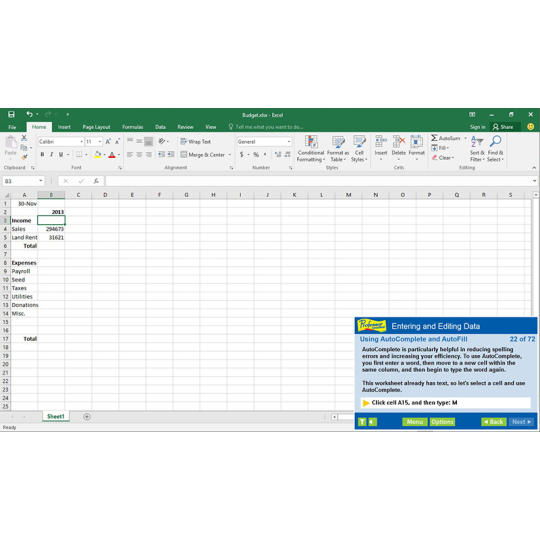540x540 pixels.
Task: Toggle Bold formatting
Action: 42,155
